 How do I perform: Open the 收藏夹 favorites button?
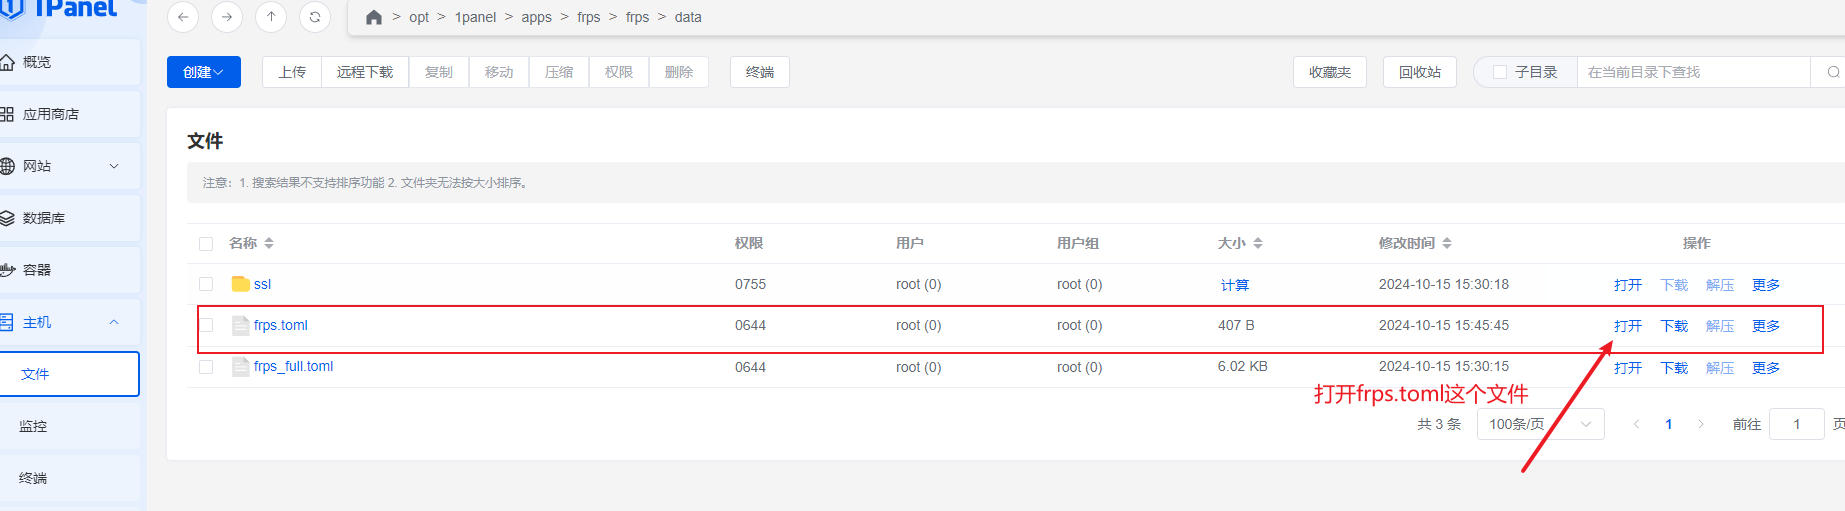pos(1330,72)
